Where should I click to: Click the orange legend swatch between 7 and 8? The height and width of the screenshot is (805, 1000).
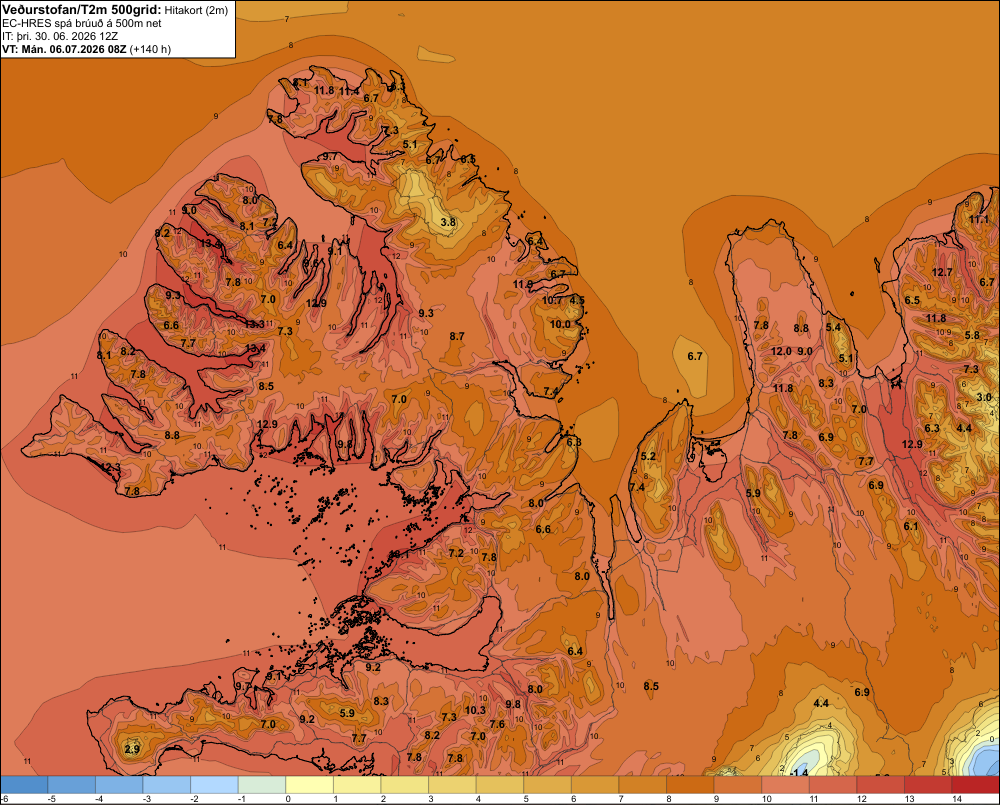[643, 785]
